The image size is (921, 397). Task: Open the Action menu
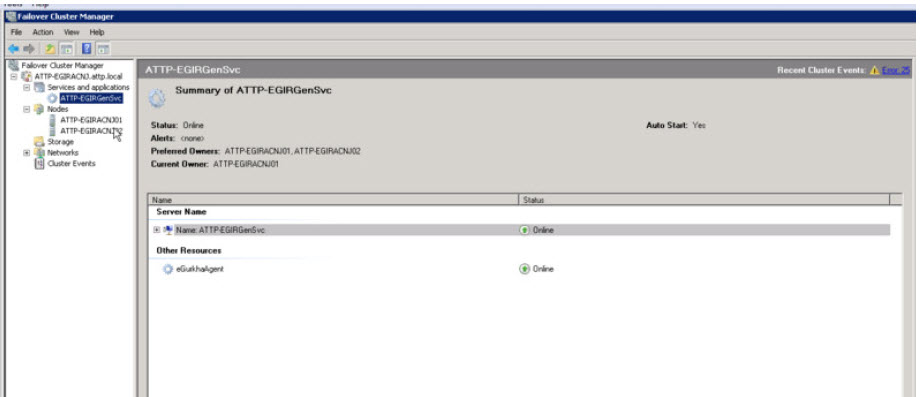pyautogui.click(x=43, y=32)
